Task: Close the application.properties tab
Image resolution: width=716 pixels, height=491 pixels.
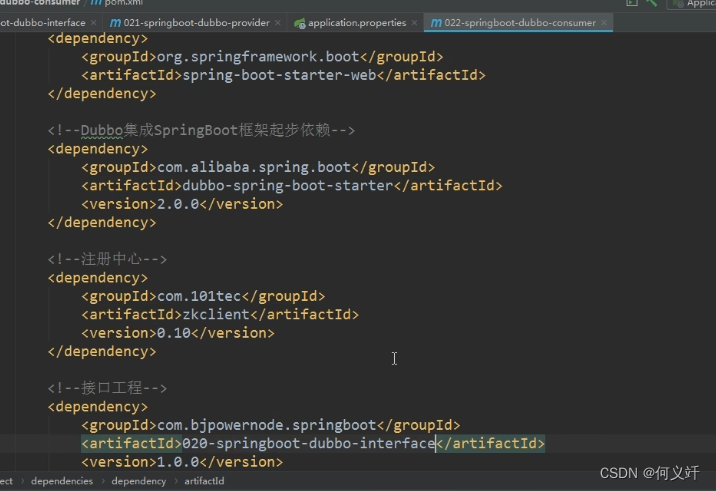Action: coord(414,22)
